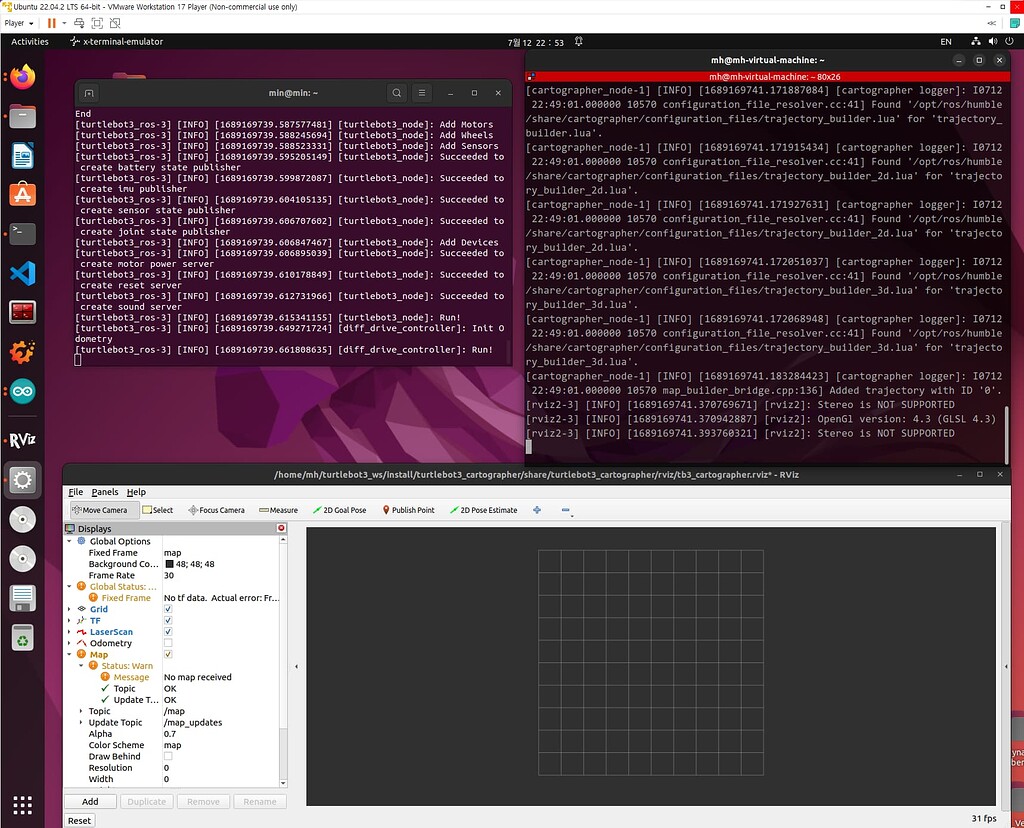Toggle the Draw Behind checkbox
This screenshot has width=1024, height=828.
click(x=168, y=756)
